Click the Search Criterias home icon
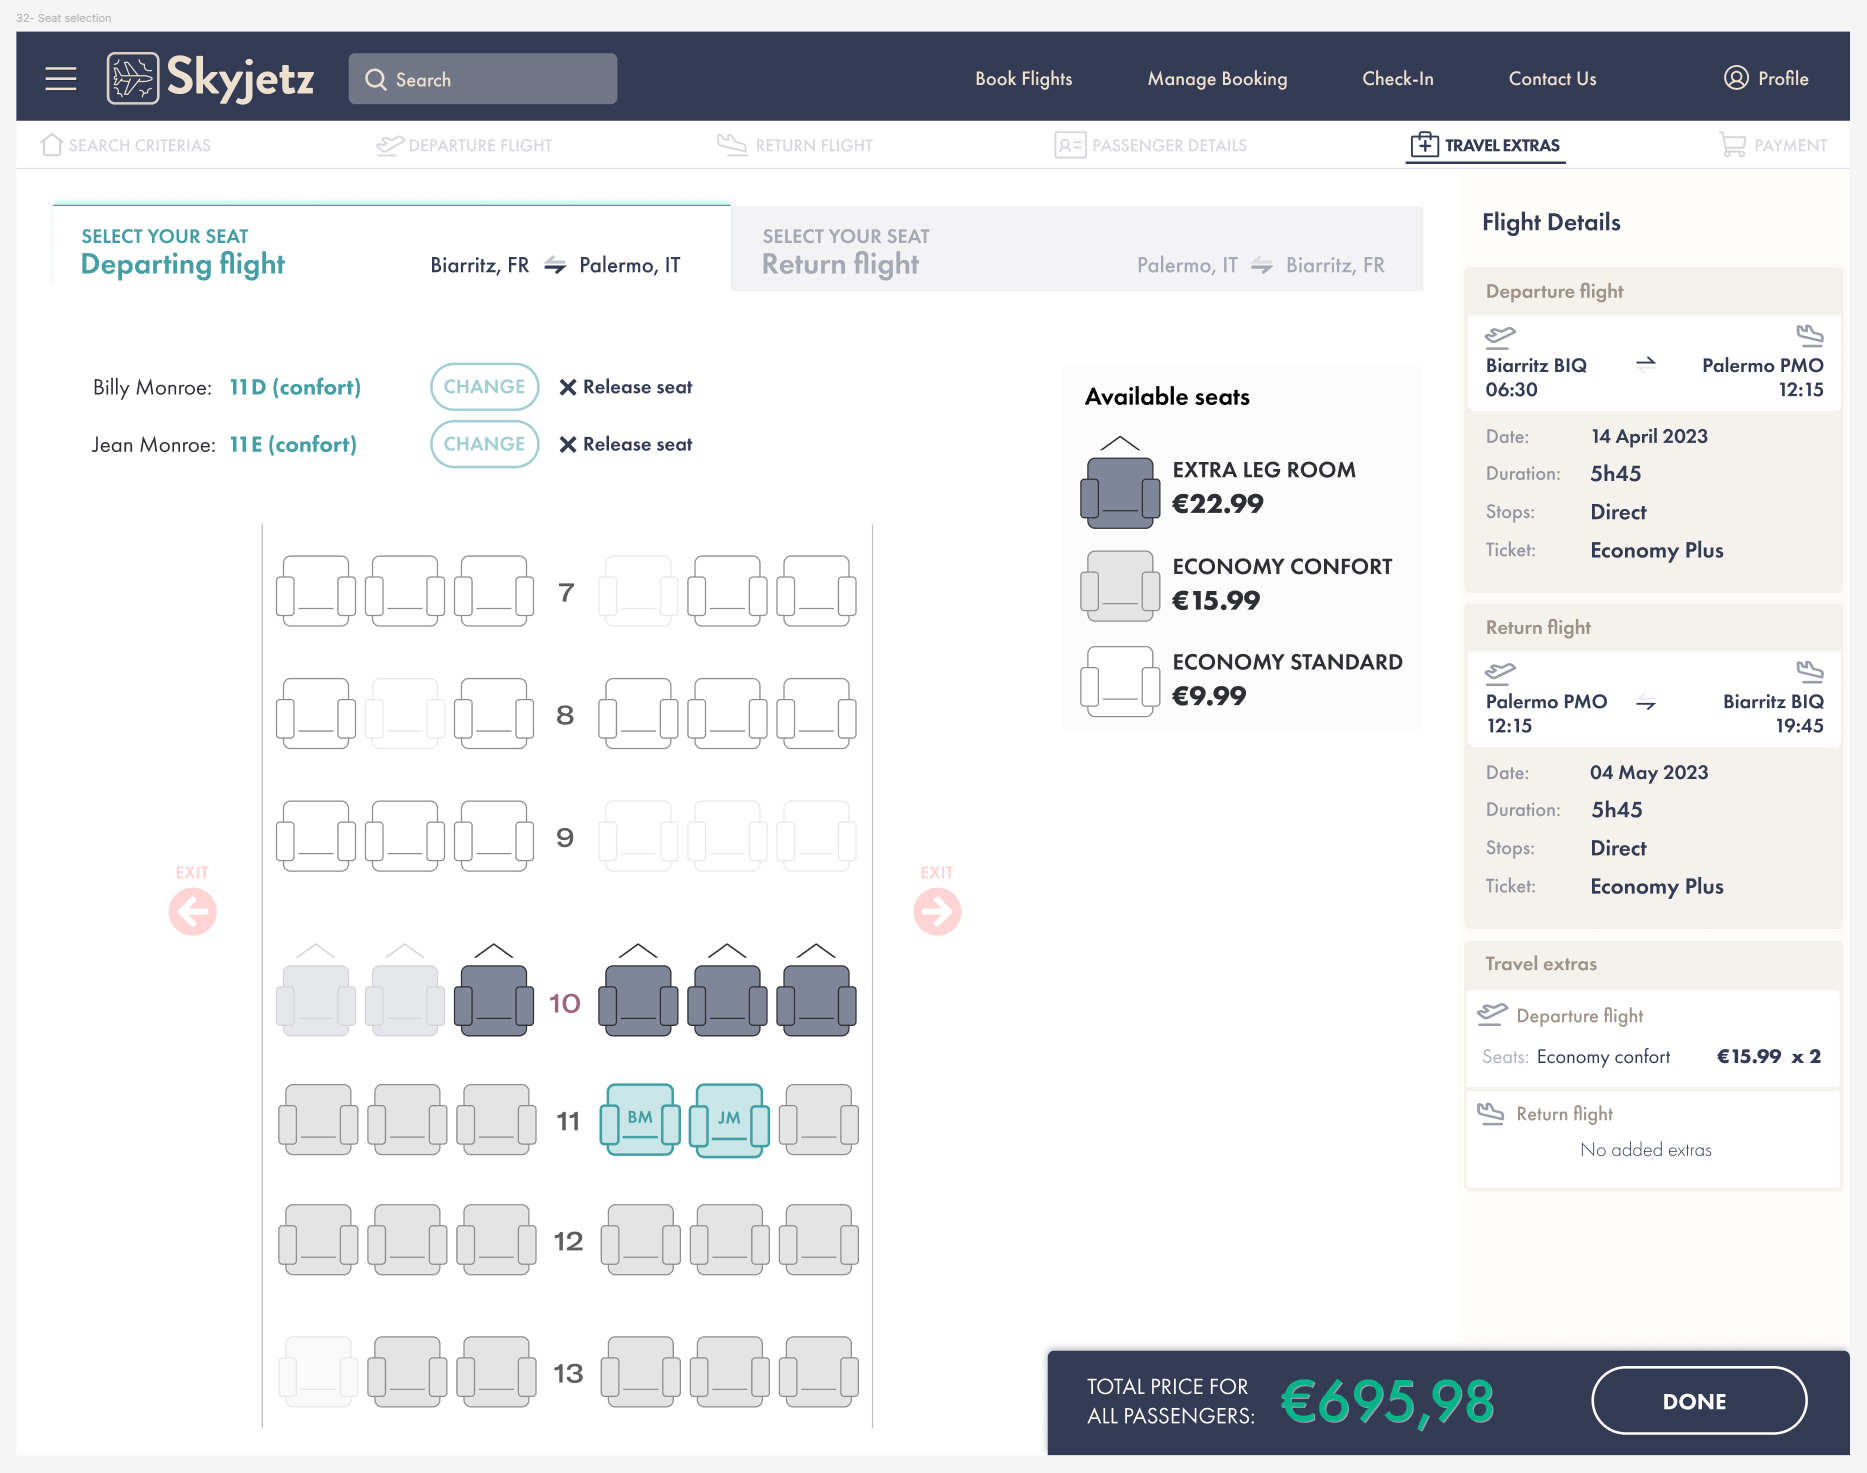Image resolution: width=1867 pixels, height=1473 pixels. pyautogui.click(x=52, y=145)
